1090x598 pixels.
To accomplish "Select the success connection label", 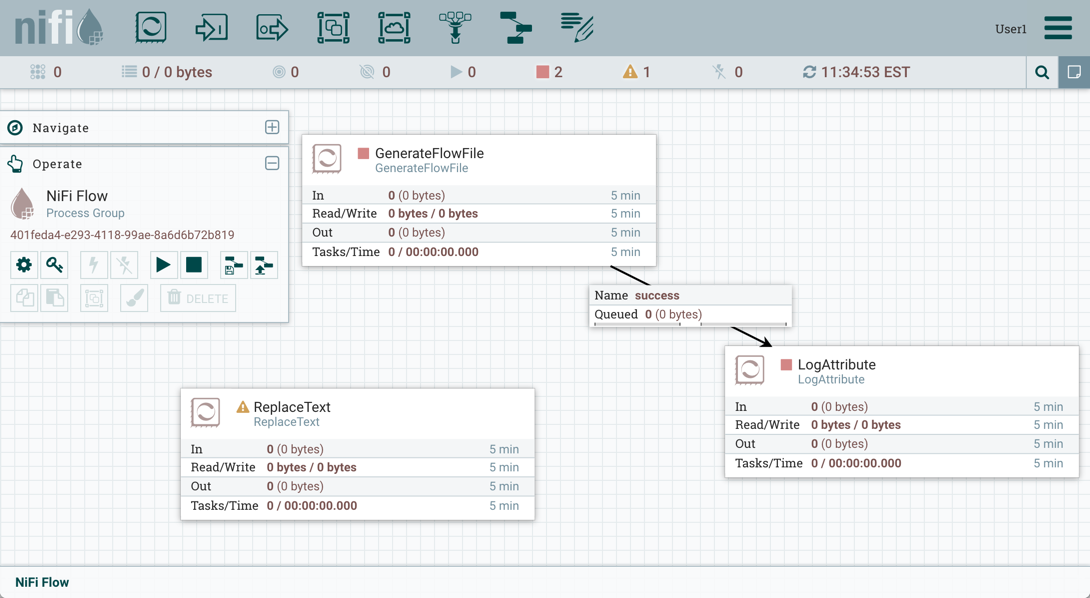I will pyautogui.click(x=657, y=295).
